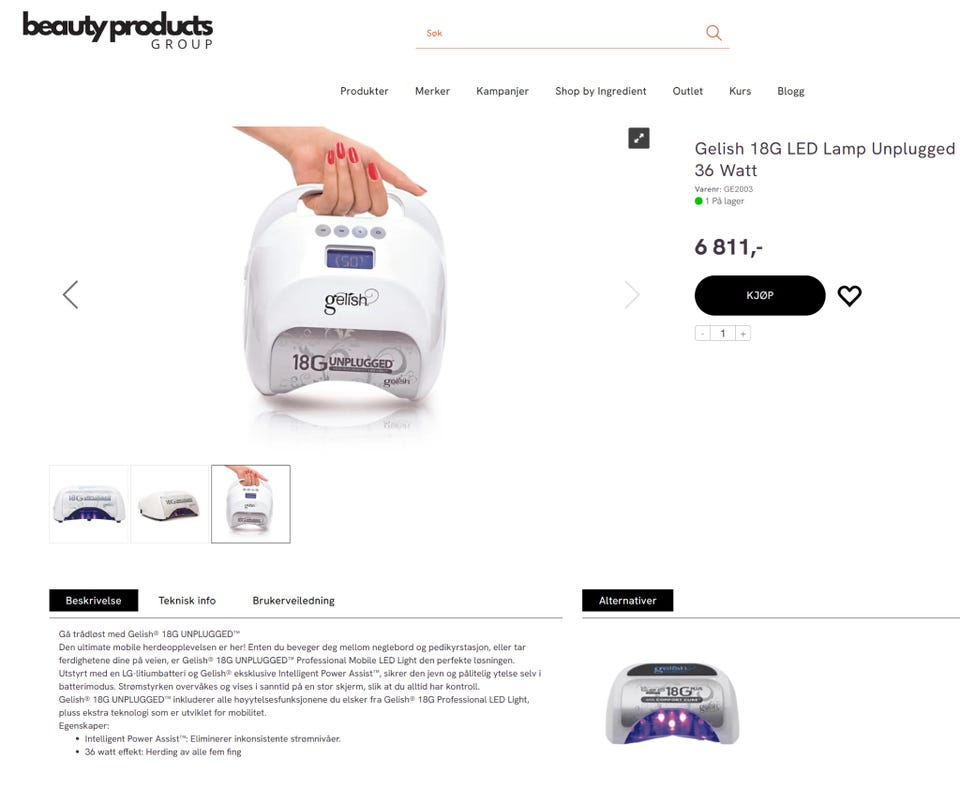The height and width of the screenshot is (788, 960).
Task: Click the KJØP buy button
Action: (760, 296)
